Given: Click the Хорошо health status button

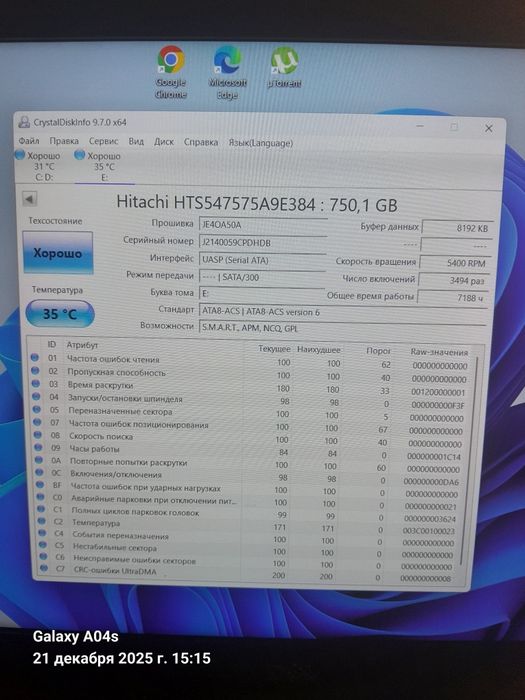Looking at the screenshot, I should pos(58,253).
